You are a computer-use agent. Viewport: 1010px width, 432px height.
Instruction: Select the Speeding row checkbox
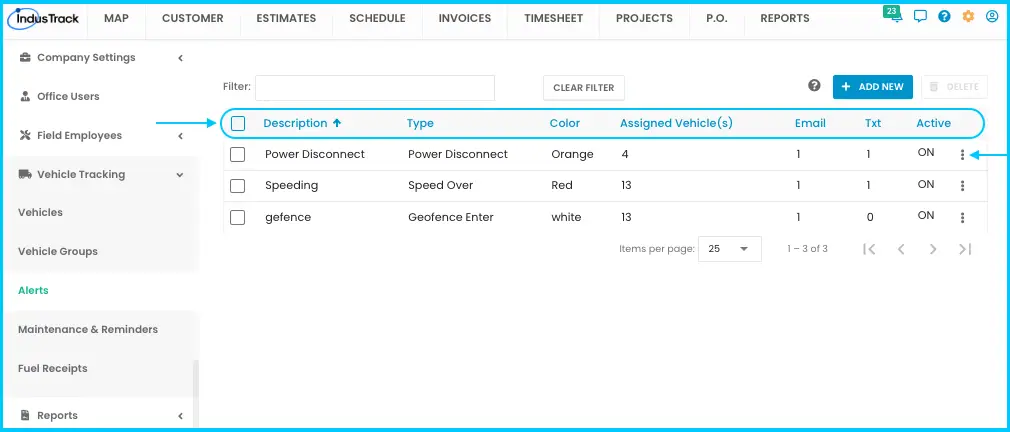point(238,185)
